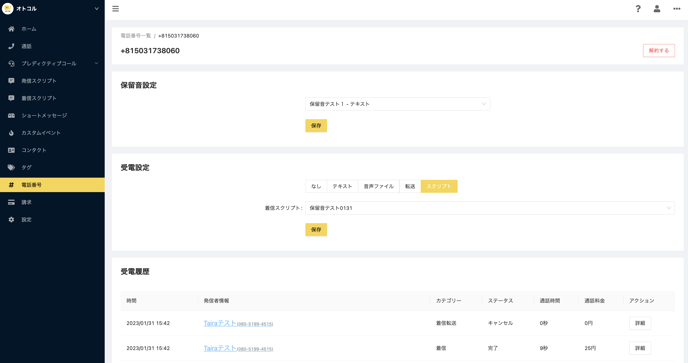Click the 0秒 duration cell
This screenshot has height=363, width=688.
(544, 323)
